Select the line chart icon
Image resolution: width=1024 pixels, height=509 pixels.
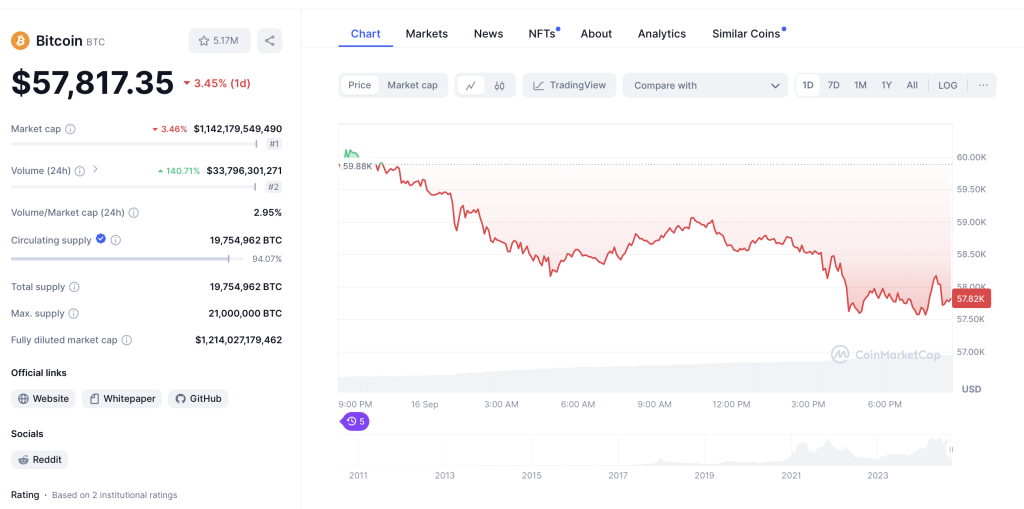point(470,86)
